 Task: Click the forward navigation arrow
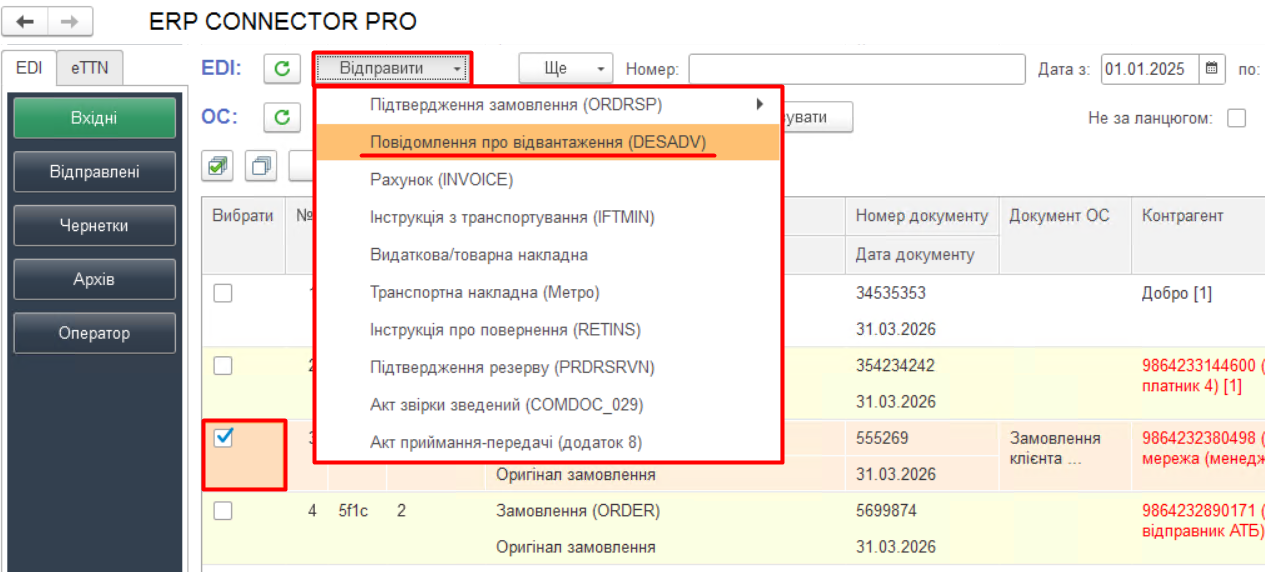coord(70,21)
